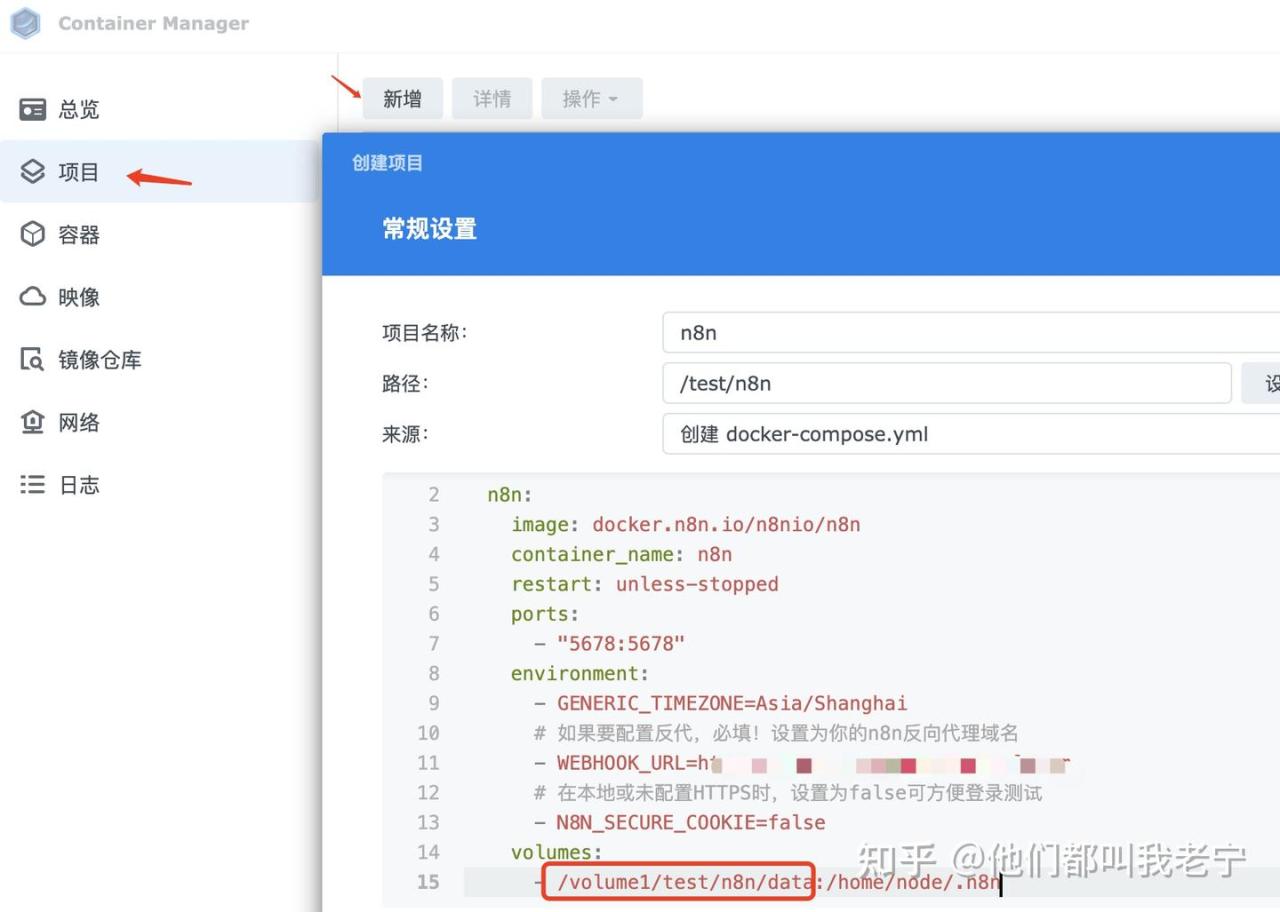Click the 容器 cube icon
Viewport: 1280px width, 912px height.
[33, 234]
